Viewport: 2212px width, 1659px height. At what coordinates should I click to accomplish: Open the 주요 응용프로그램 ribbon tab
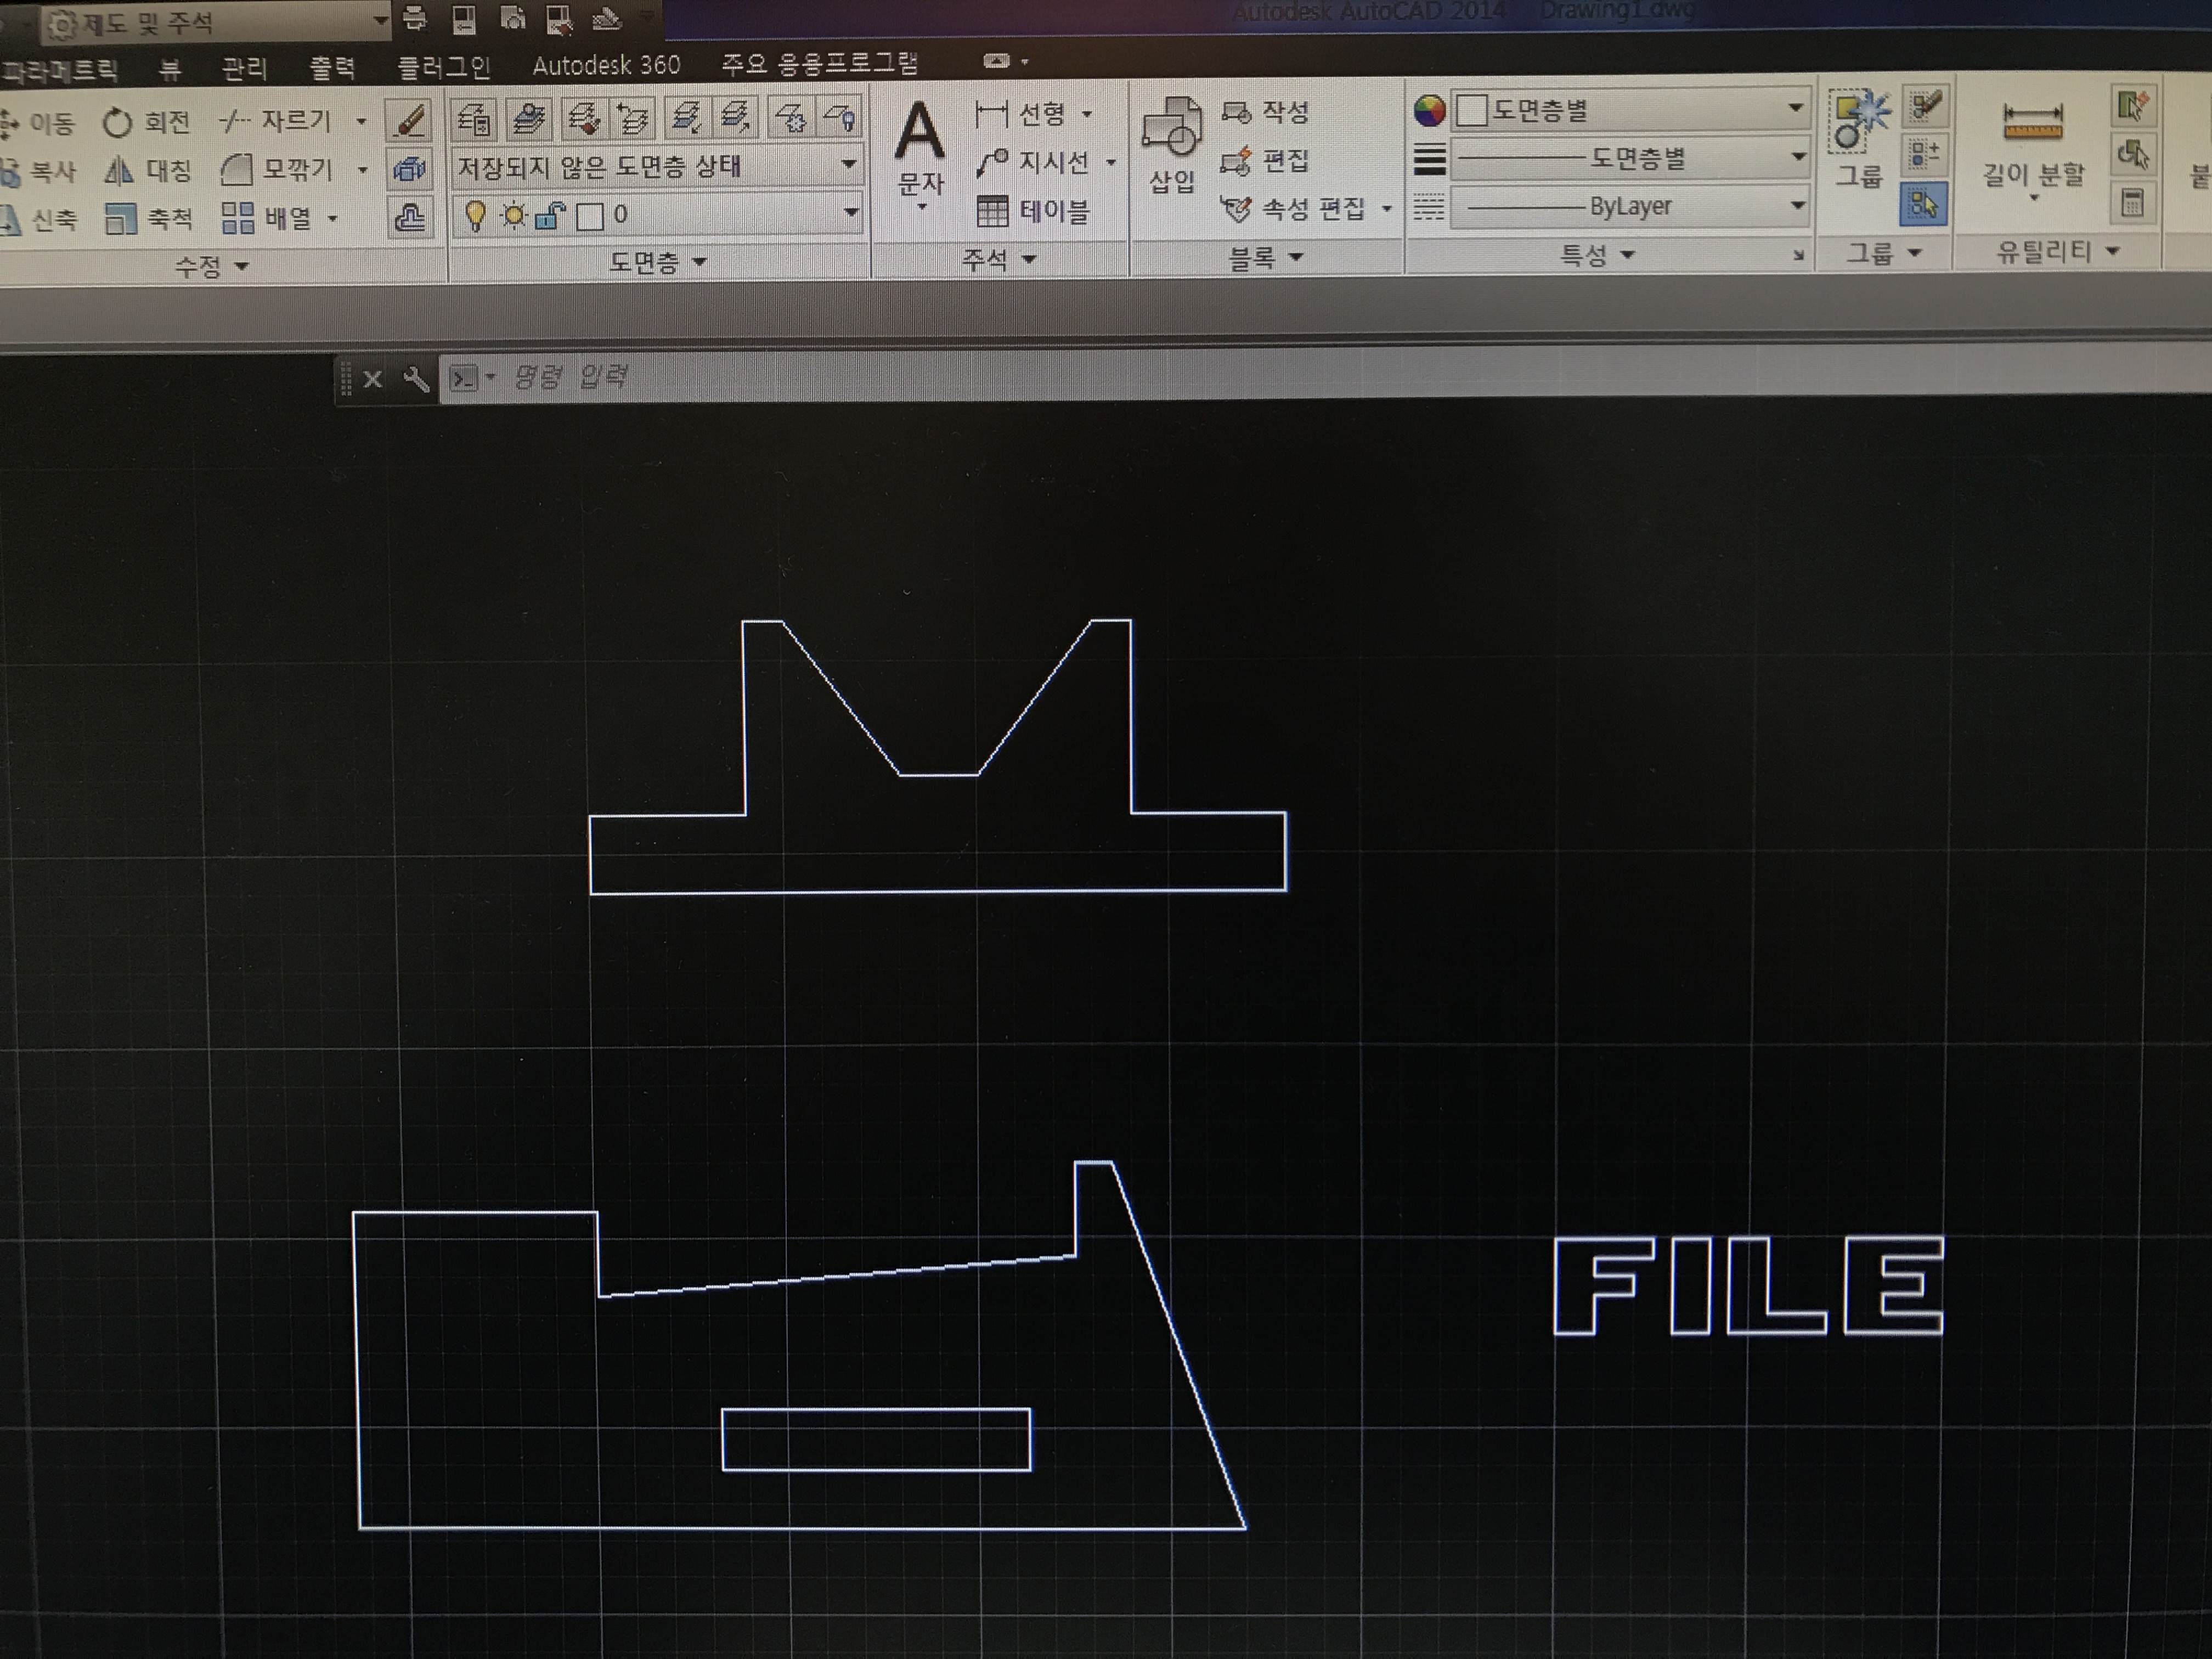pos(820,64)
